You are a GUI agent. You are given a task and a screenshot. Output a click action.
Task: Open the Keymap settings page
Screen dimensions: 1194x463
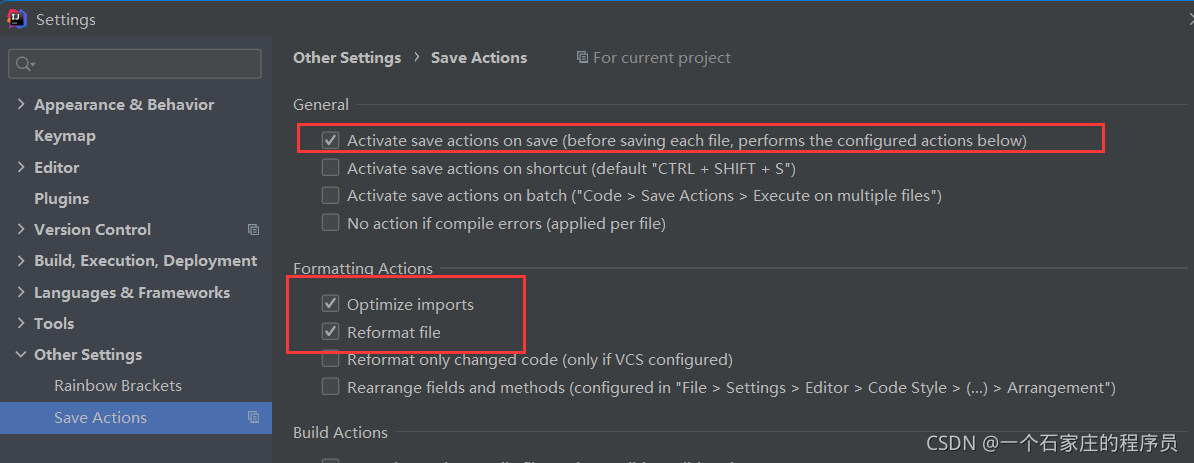coord(65,136)
